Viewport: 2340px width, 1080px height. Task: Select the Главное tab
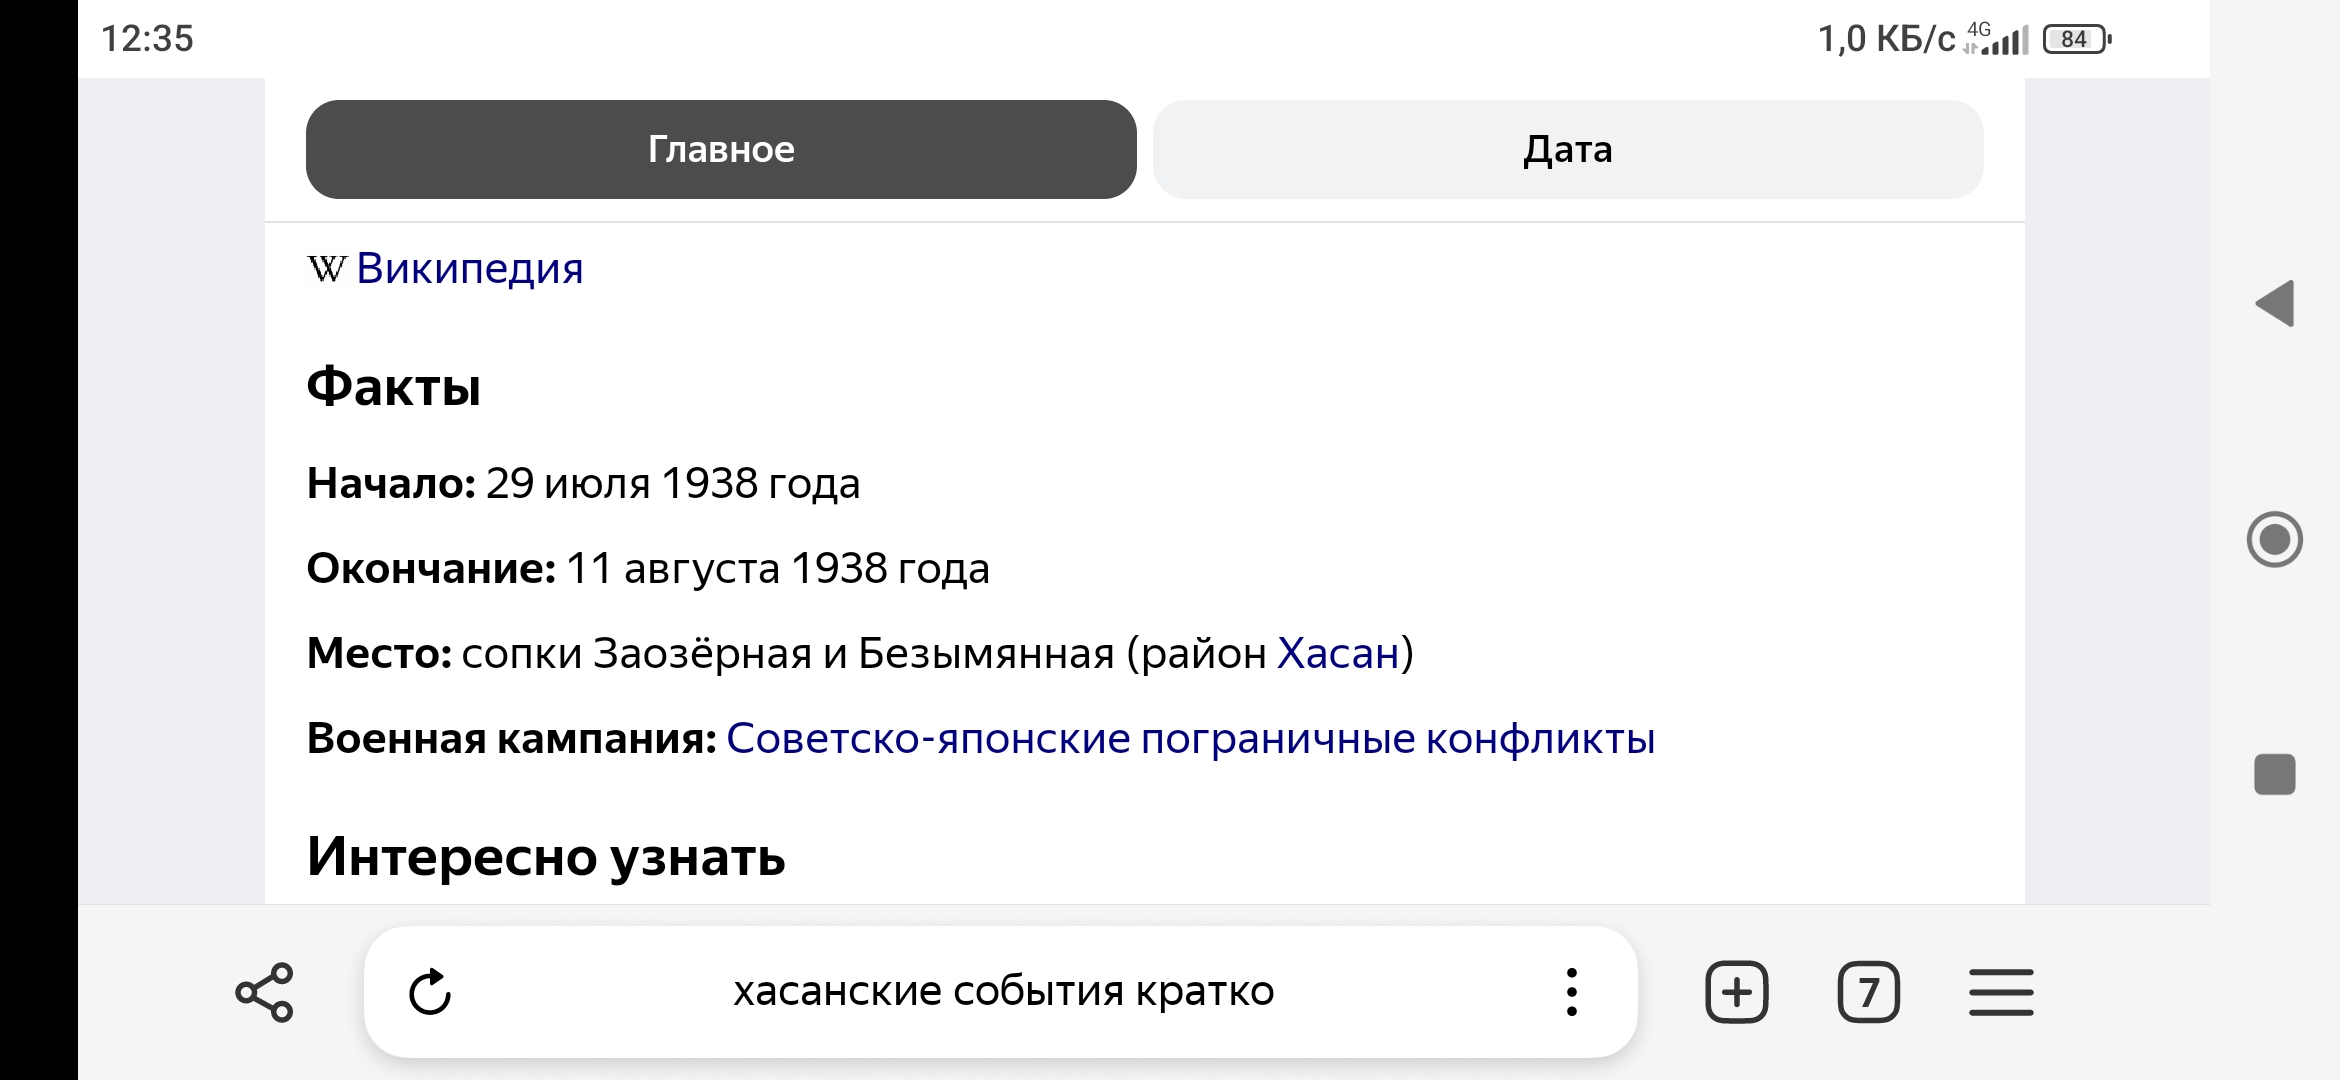(721, 149)
